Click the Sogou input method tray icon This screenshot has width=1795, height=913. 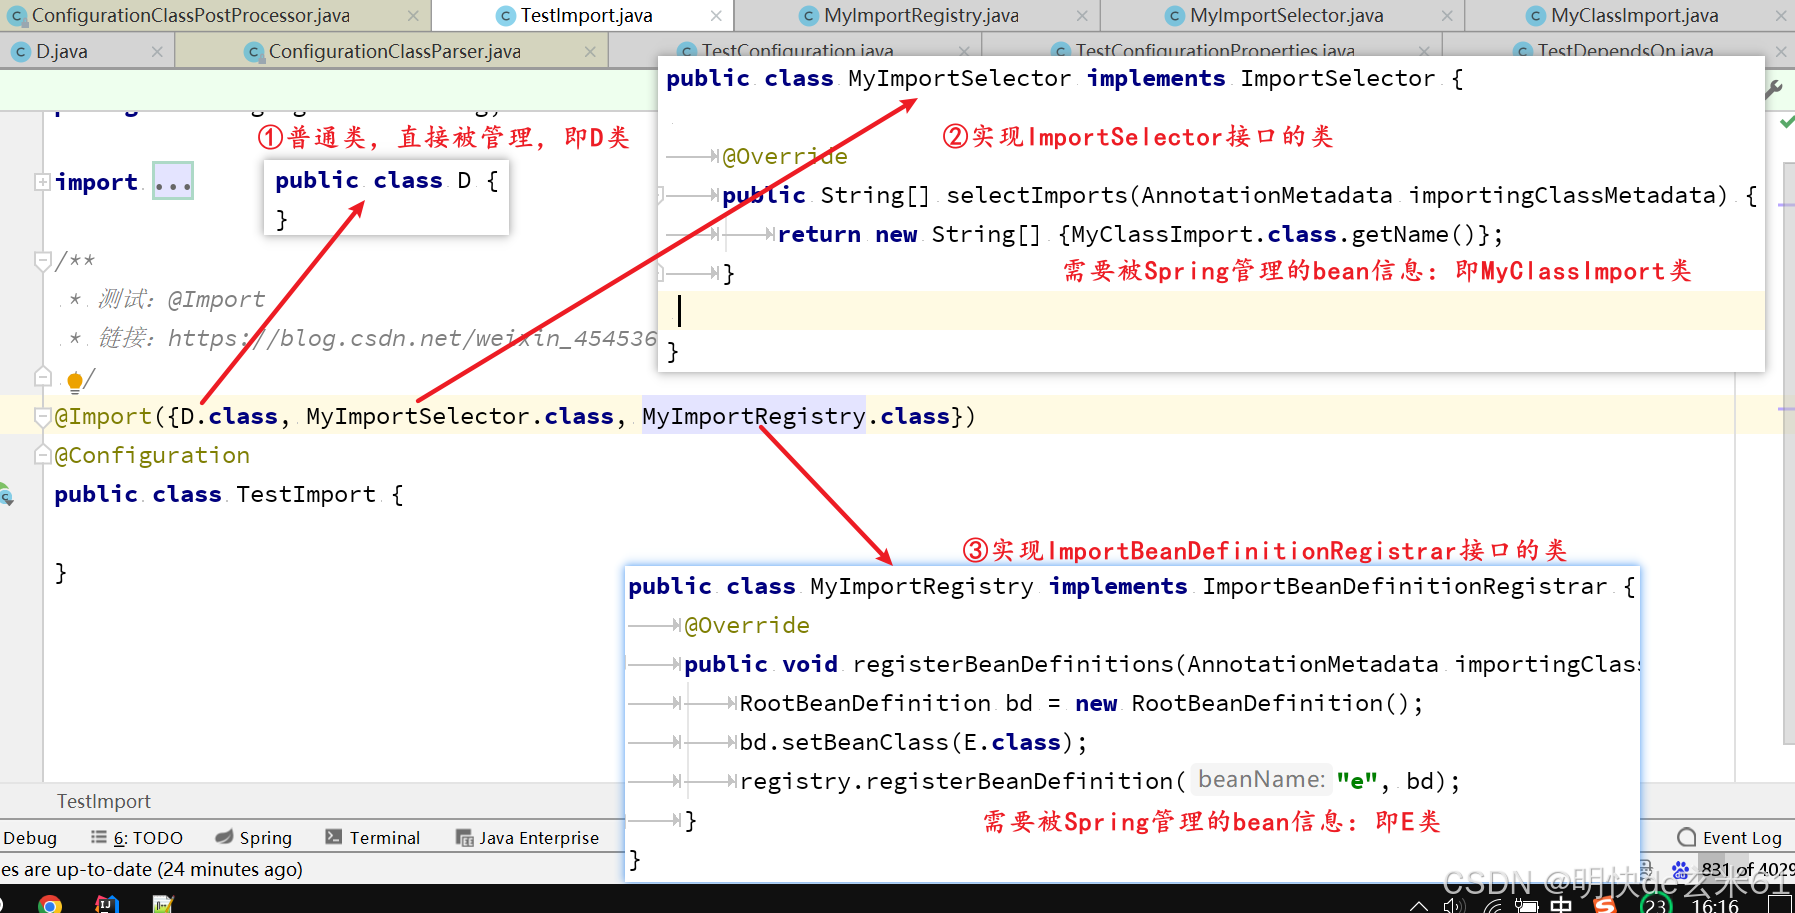1604,905
